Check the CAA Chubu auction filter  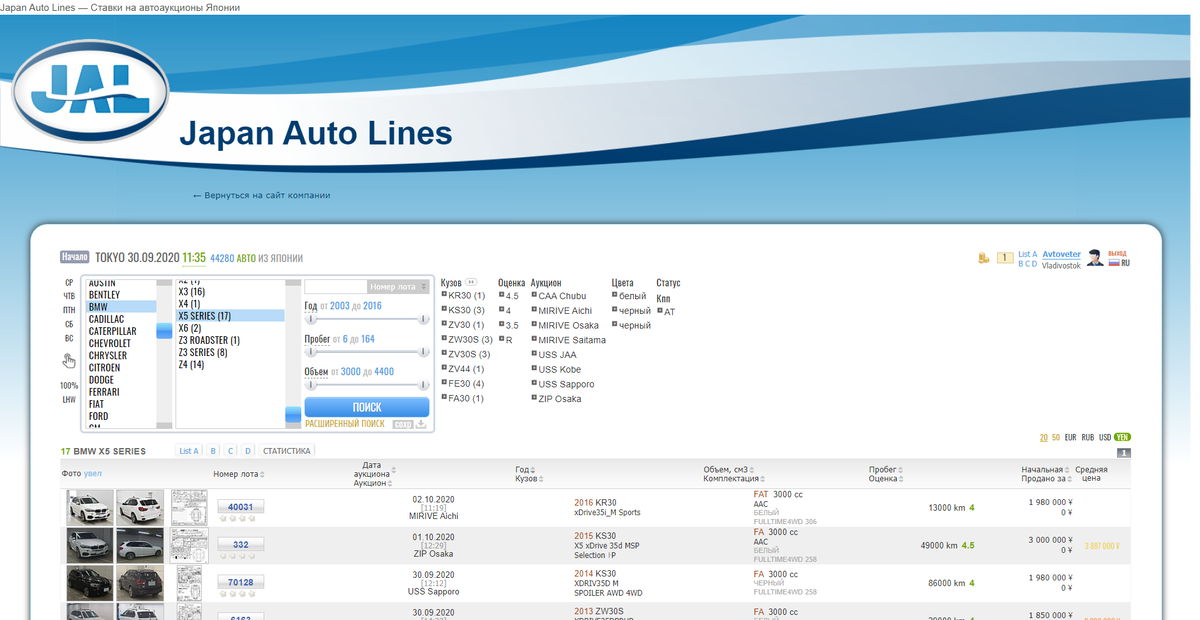(559, 296)
